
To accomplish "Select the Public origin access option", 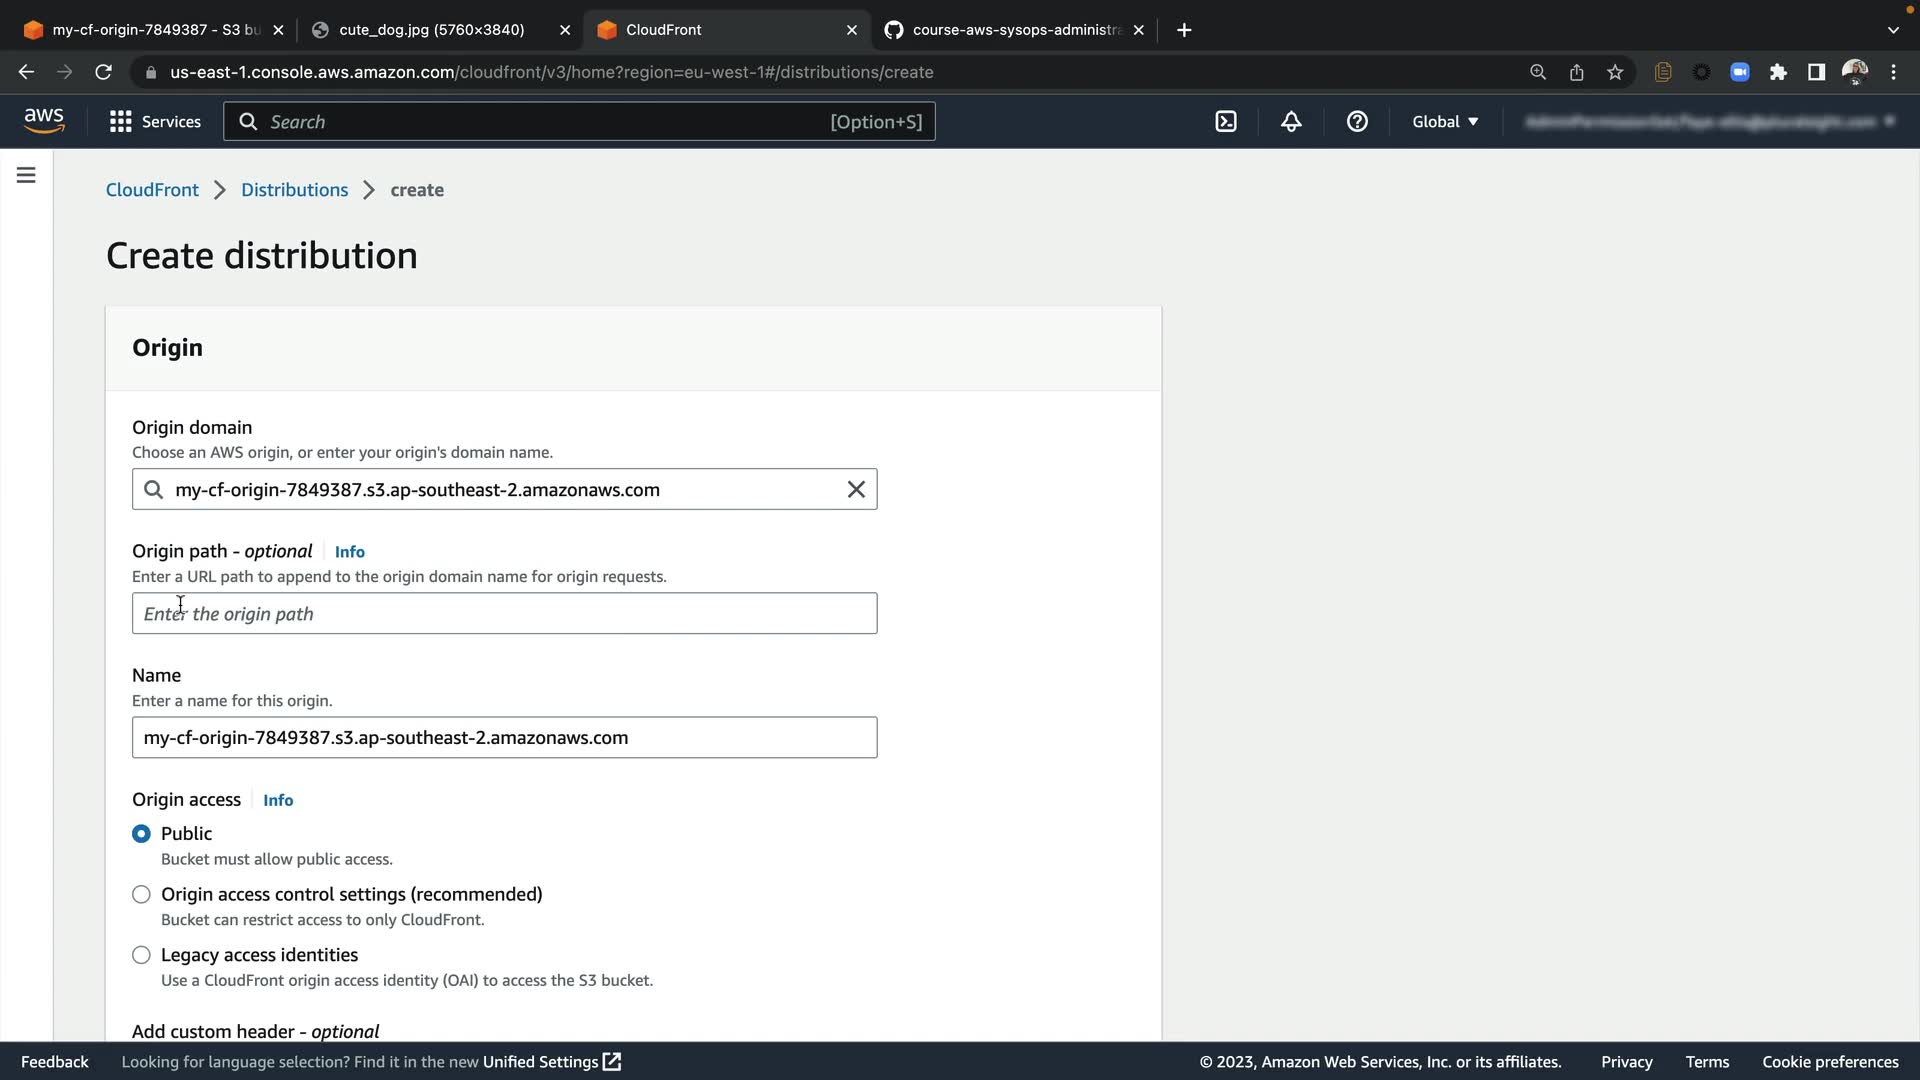I will click(x=141, y=834).
